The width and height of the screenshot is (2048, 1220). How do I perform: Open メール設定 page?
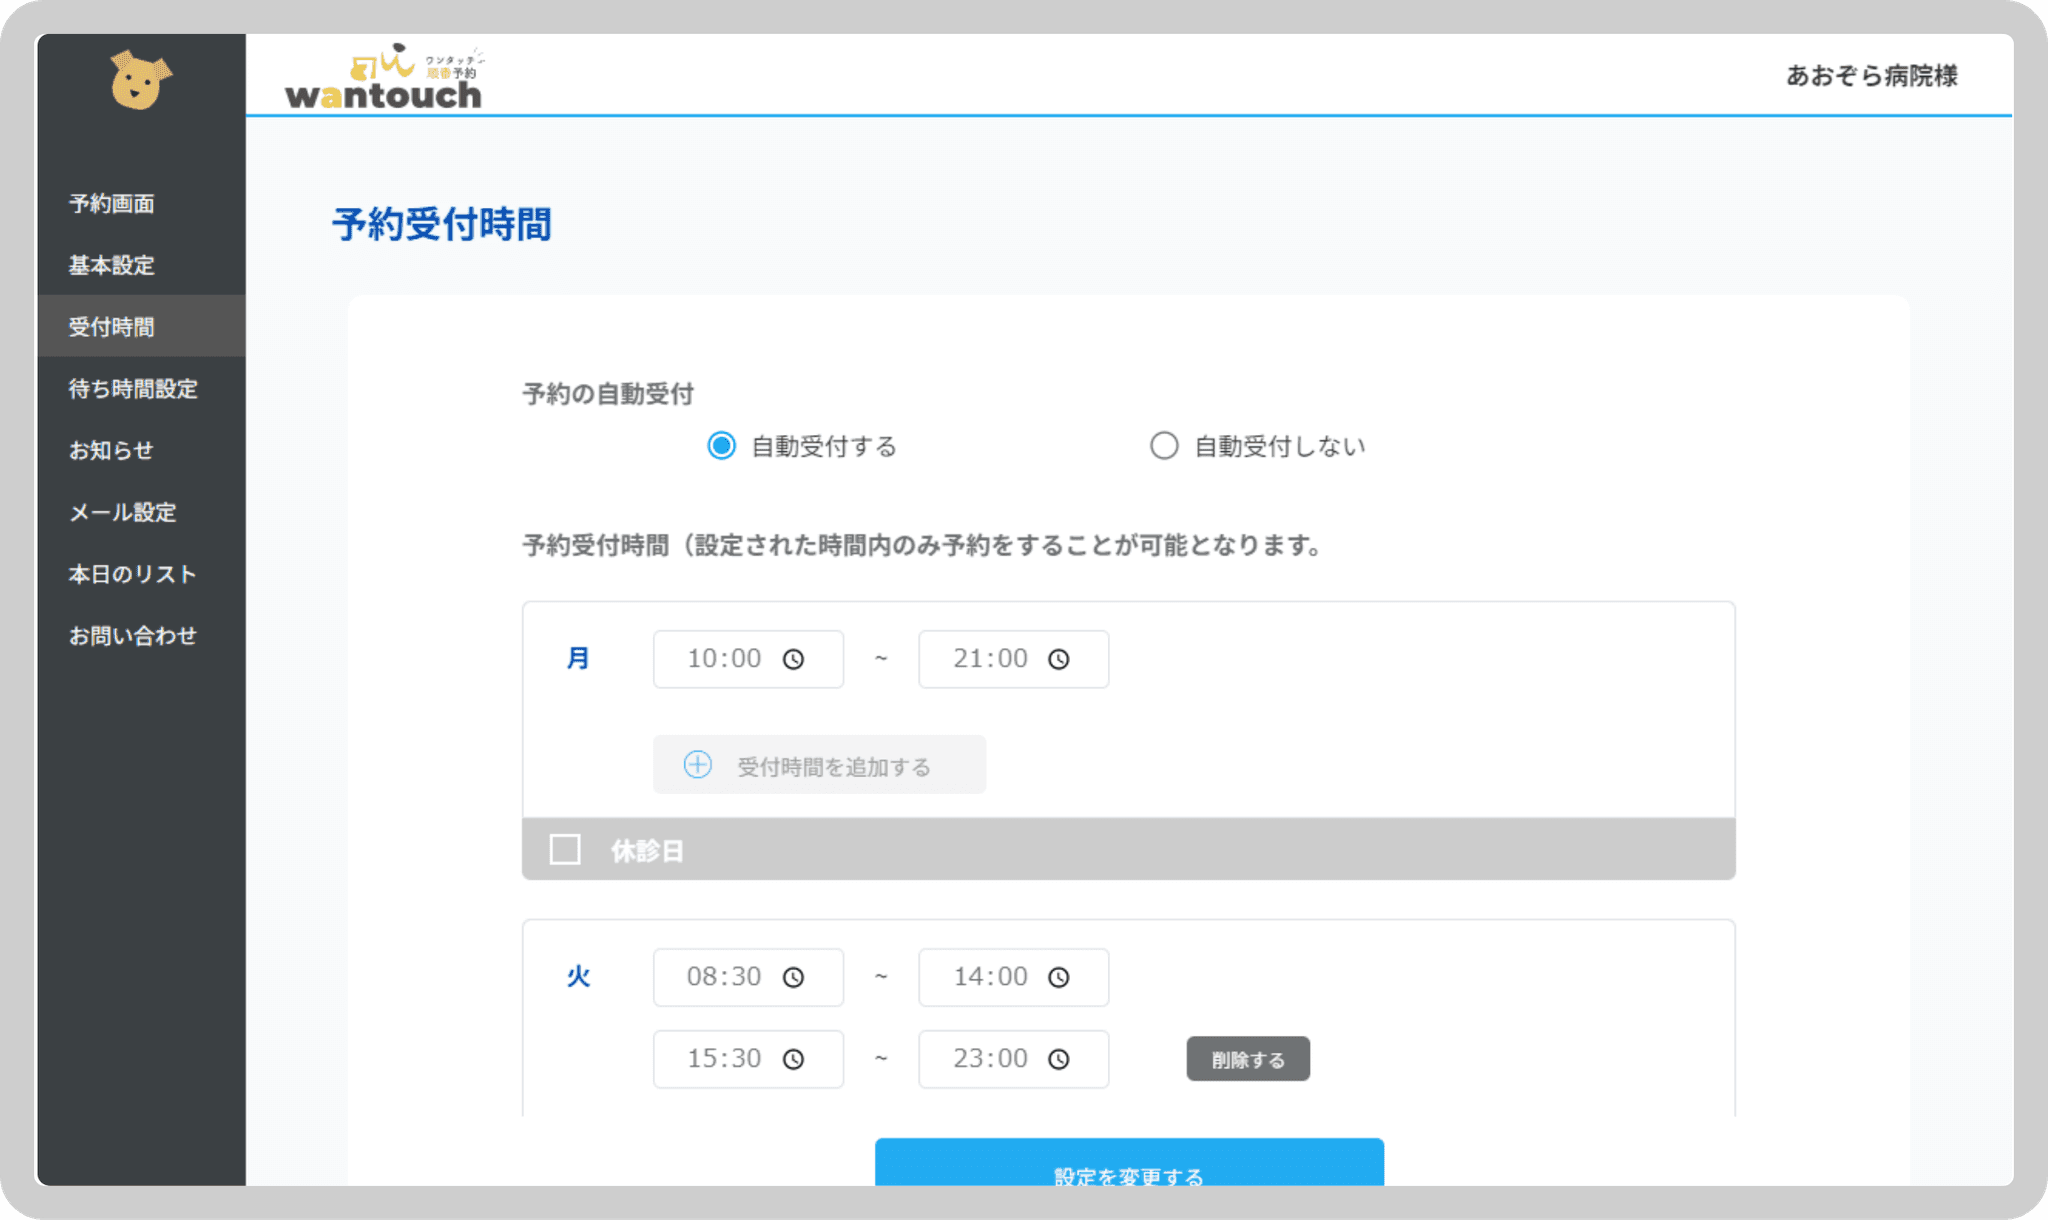[x=121, y=511]
